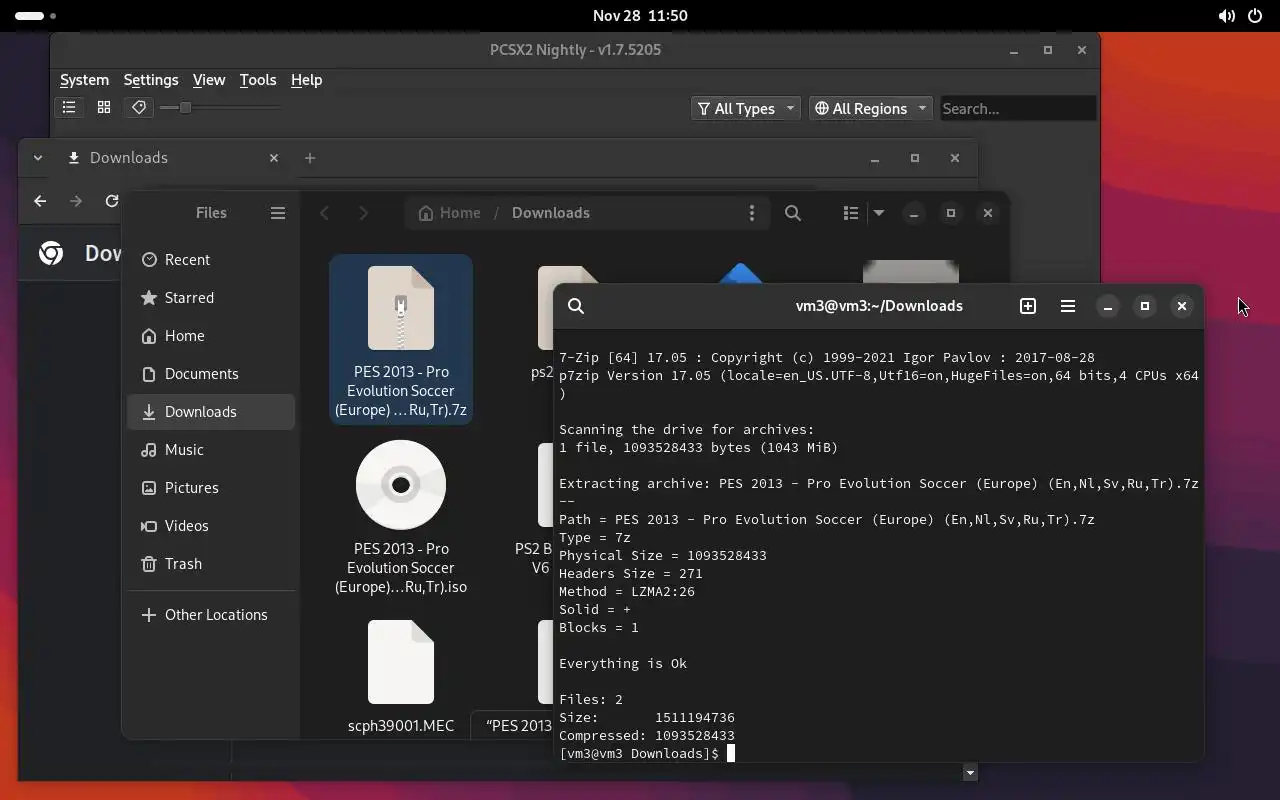This screenshot has height=800, width=1280.
Task: Open a new browser tab
Action: pyautogui.click(x=310, y=158)
